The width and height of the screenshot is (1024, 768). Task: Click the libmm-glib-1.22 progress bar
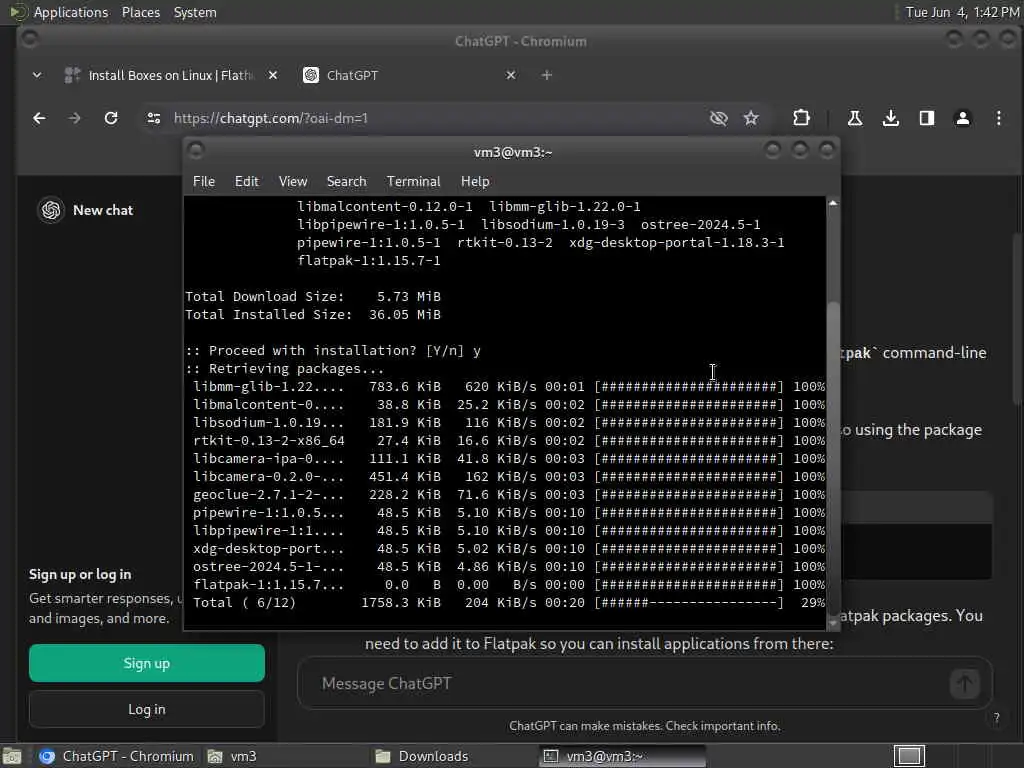point(689,387)
